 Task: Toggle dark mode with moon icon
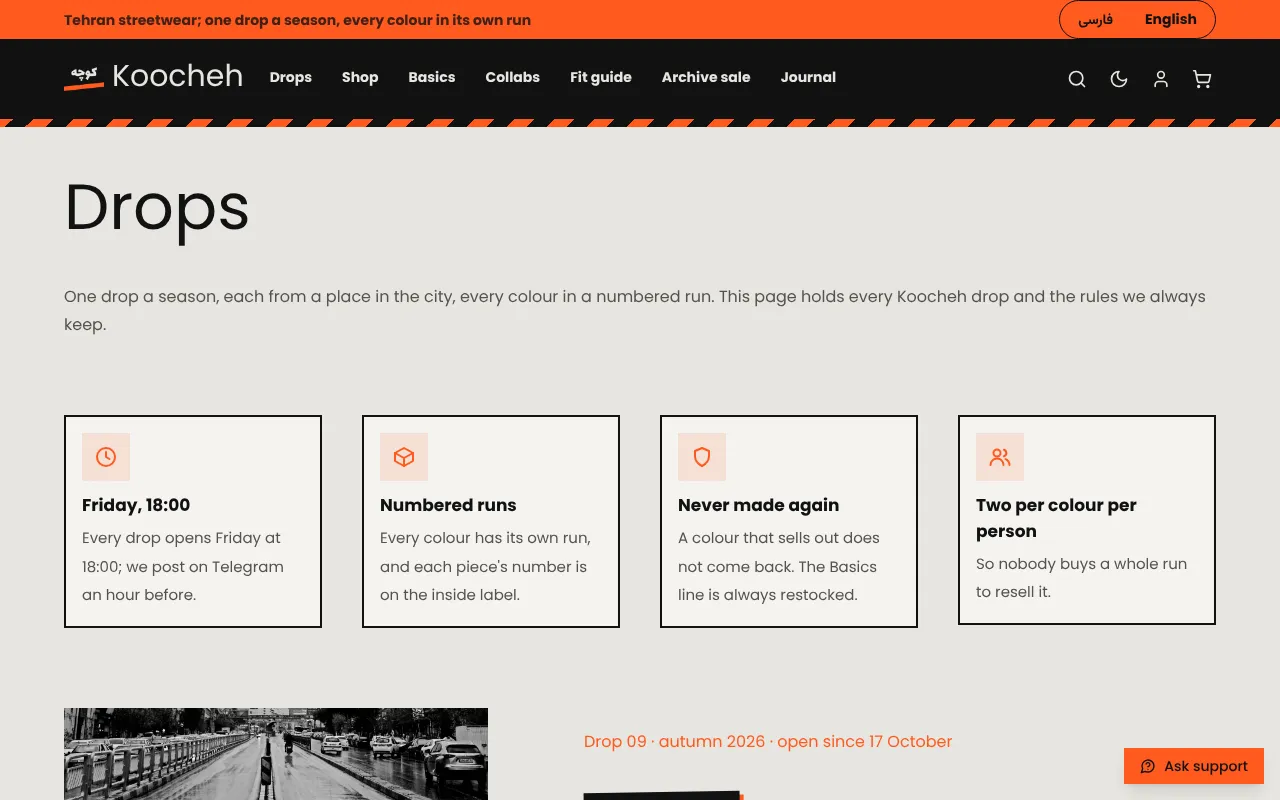coord(1119,79)
